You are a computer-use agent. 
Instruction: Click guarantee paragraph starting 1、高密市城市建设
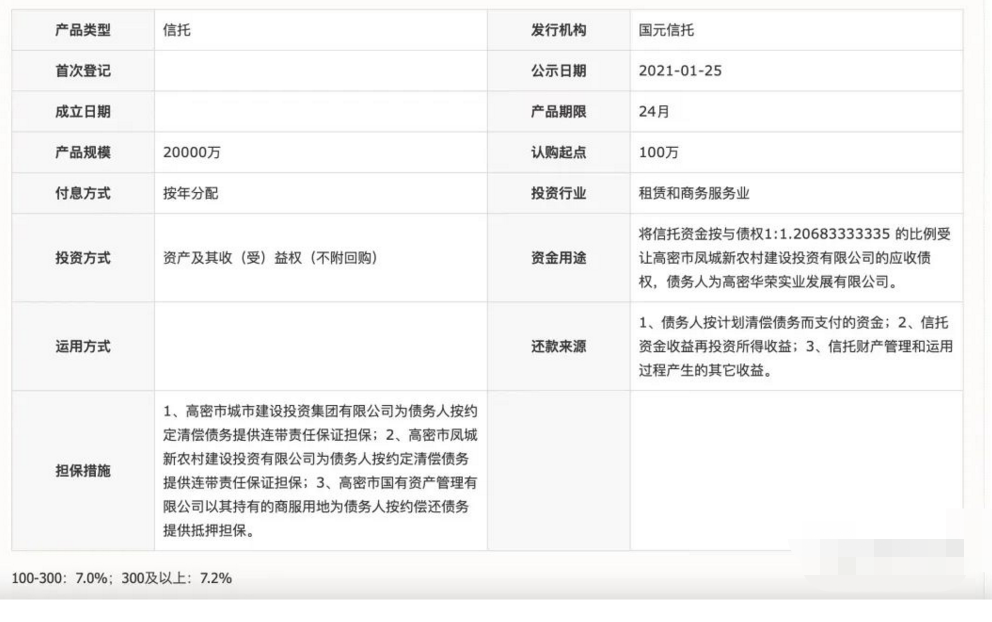(x=320, y=470)
